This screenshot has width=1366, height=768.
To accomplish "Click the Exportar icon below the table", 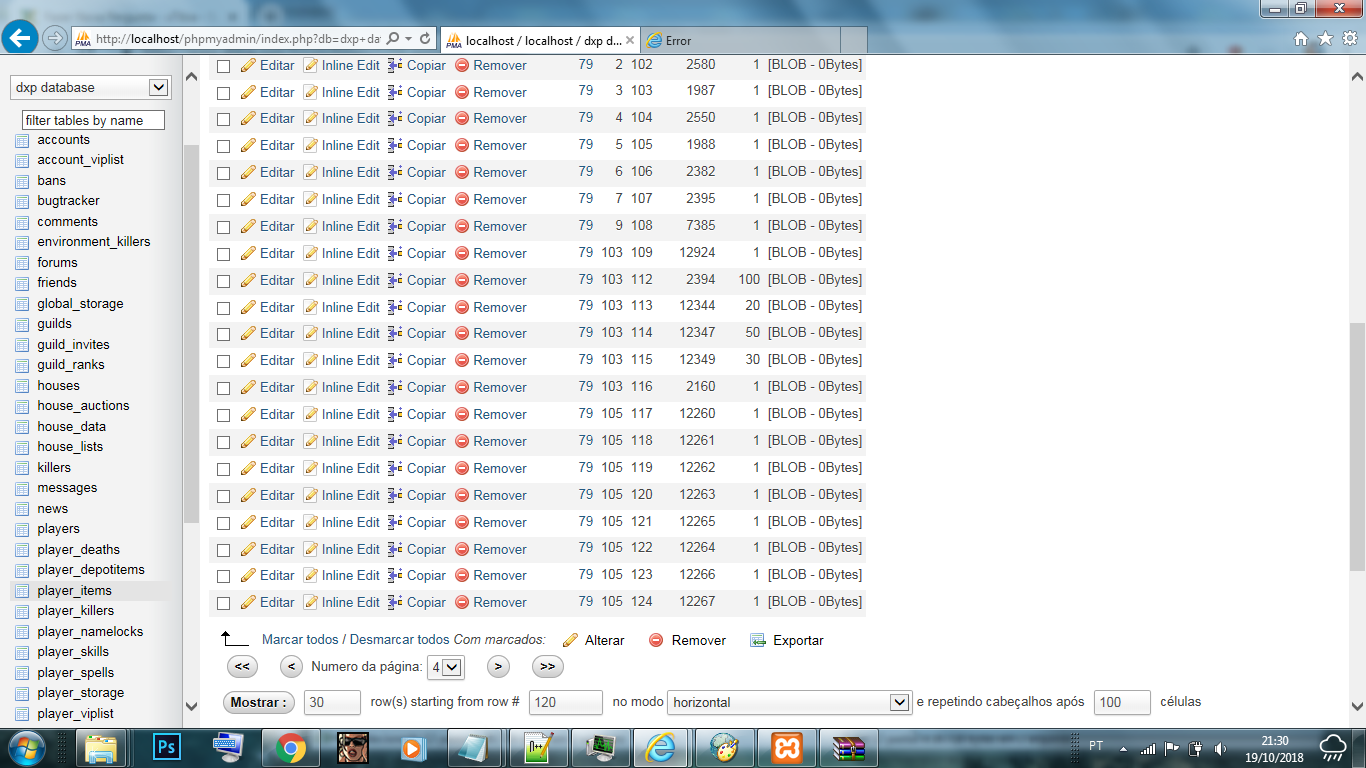I will click(758, 640).
